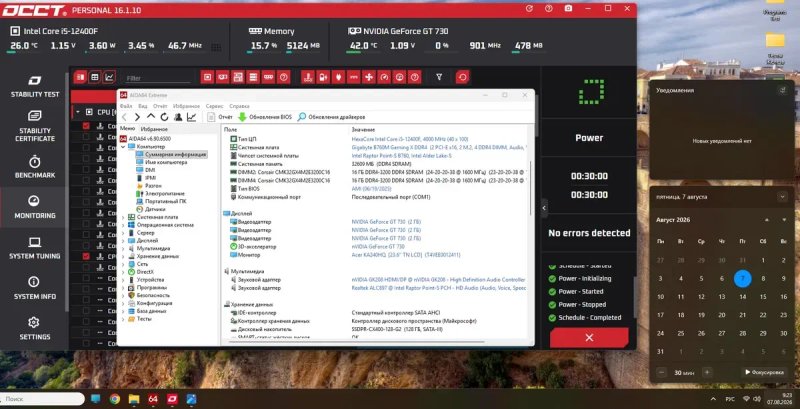Open System Tuning in OCCT
800x409 pixels.
coord(35,248)
